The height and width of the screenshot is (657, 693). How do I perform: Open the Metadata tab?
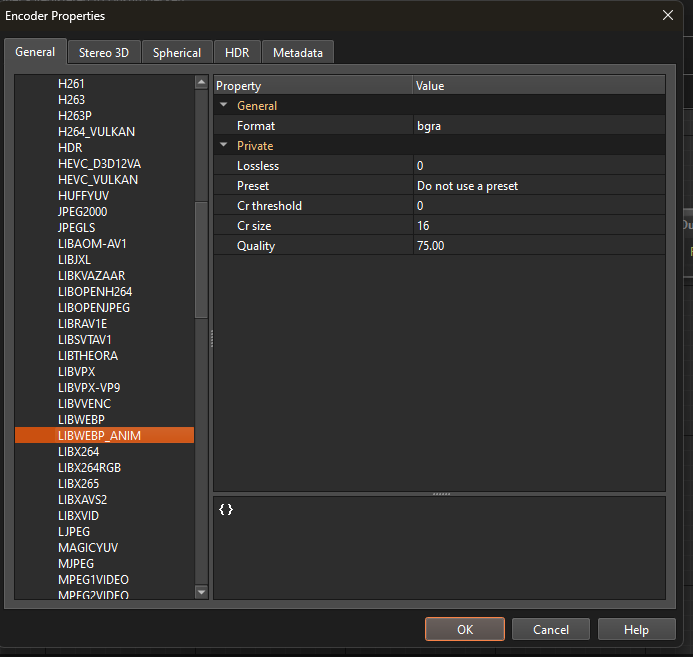coord(297,53)
